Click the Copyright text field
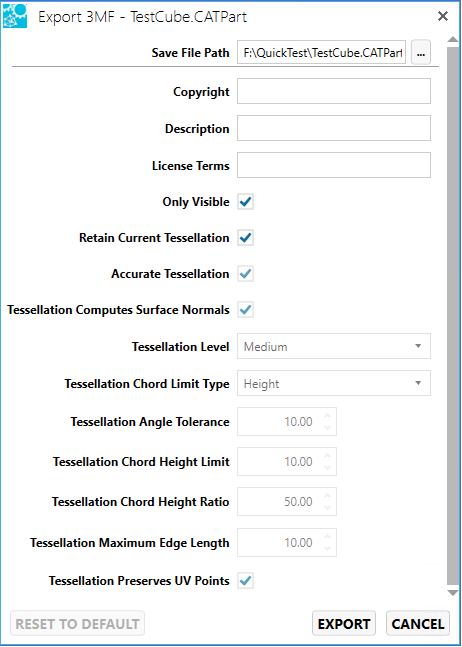 pos(334,91)
